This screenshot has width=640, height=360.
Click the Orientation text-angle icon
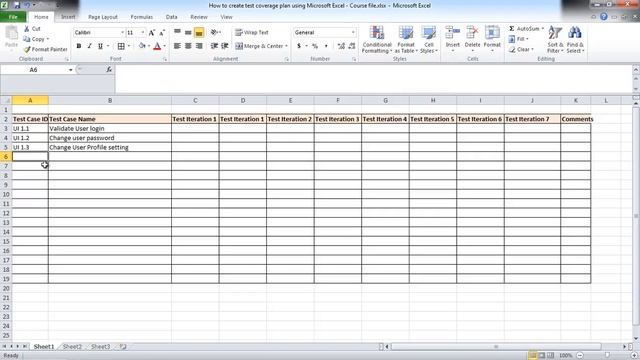click(215, 32)
